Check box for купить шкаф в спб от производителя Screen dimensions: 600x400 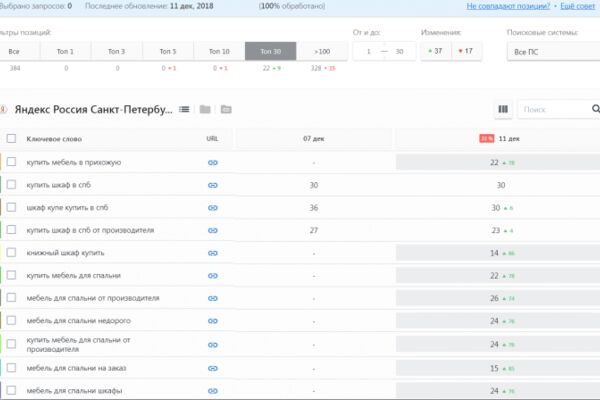click(x=11, y=230)
